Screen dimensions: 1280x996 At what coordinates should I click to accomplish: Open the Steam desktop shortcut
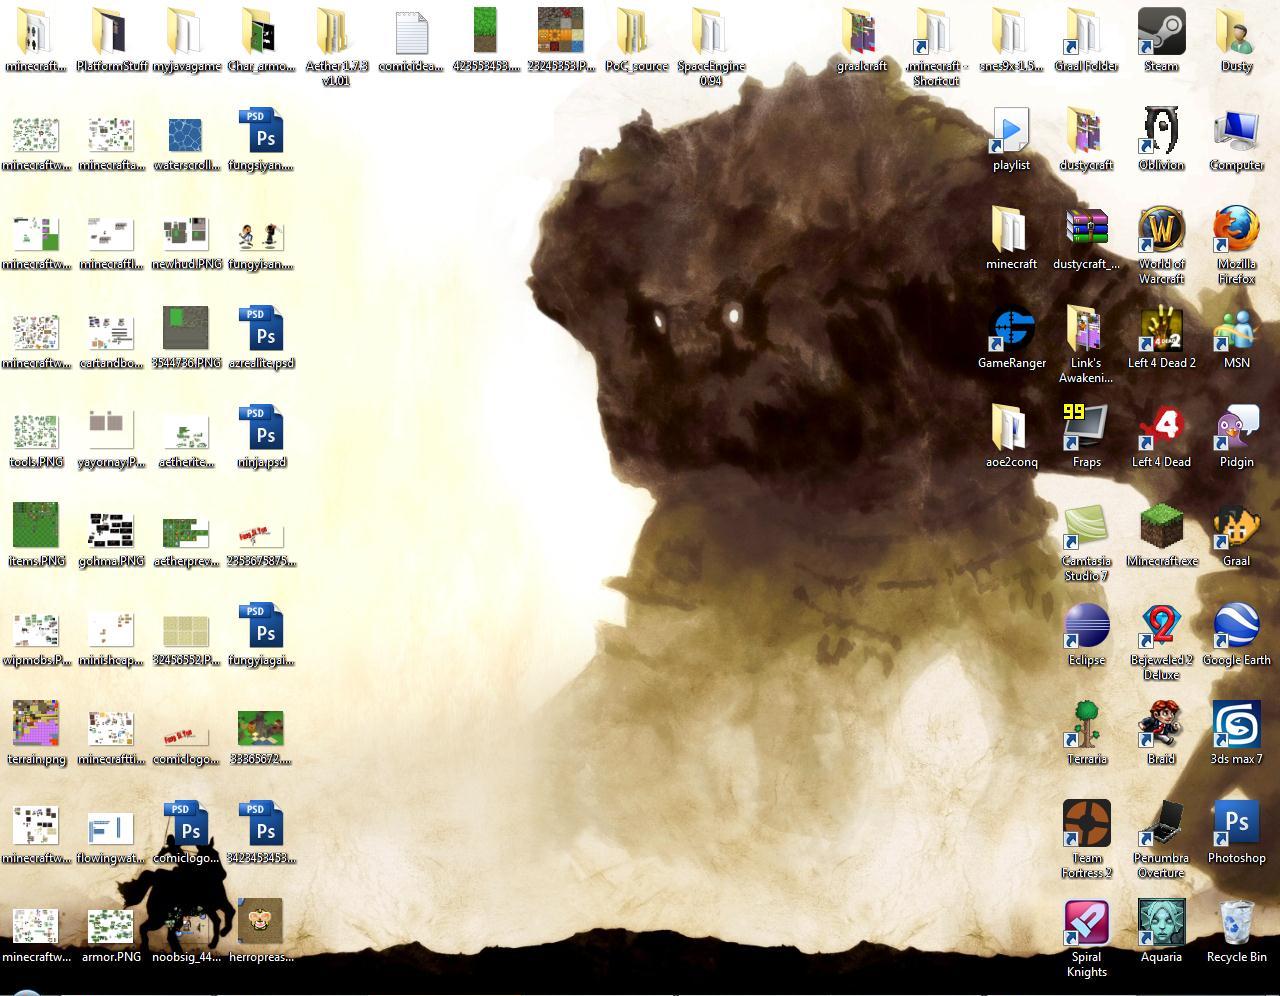click(x=1161, y=33)
